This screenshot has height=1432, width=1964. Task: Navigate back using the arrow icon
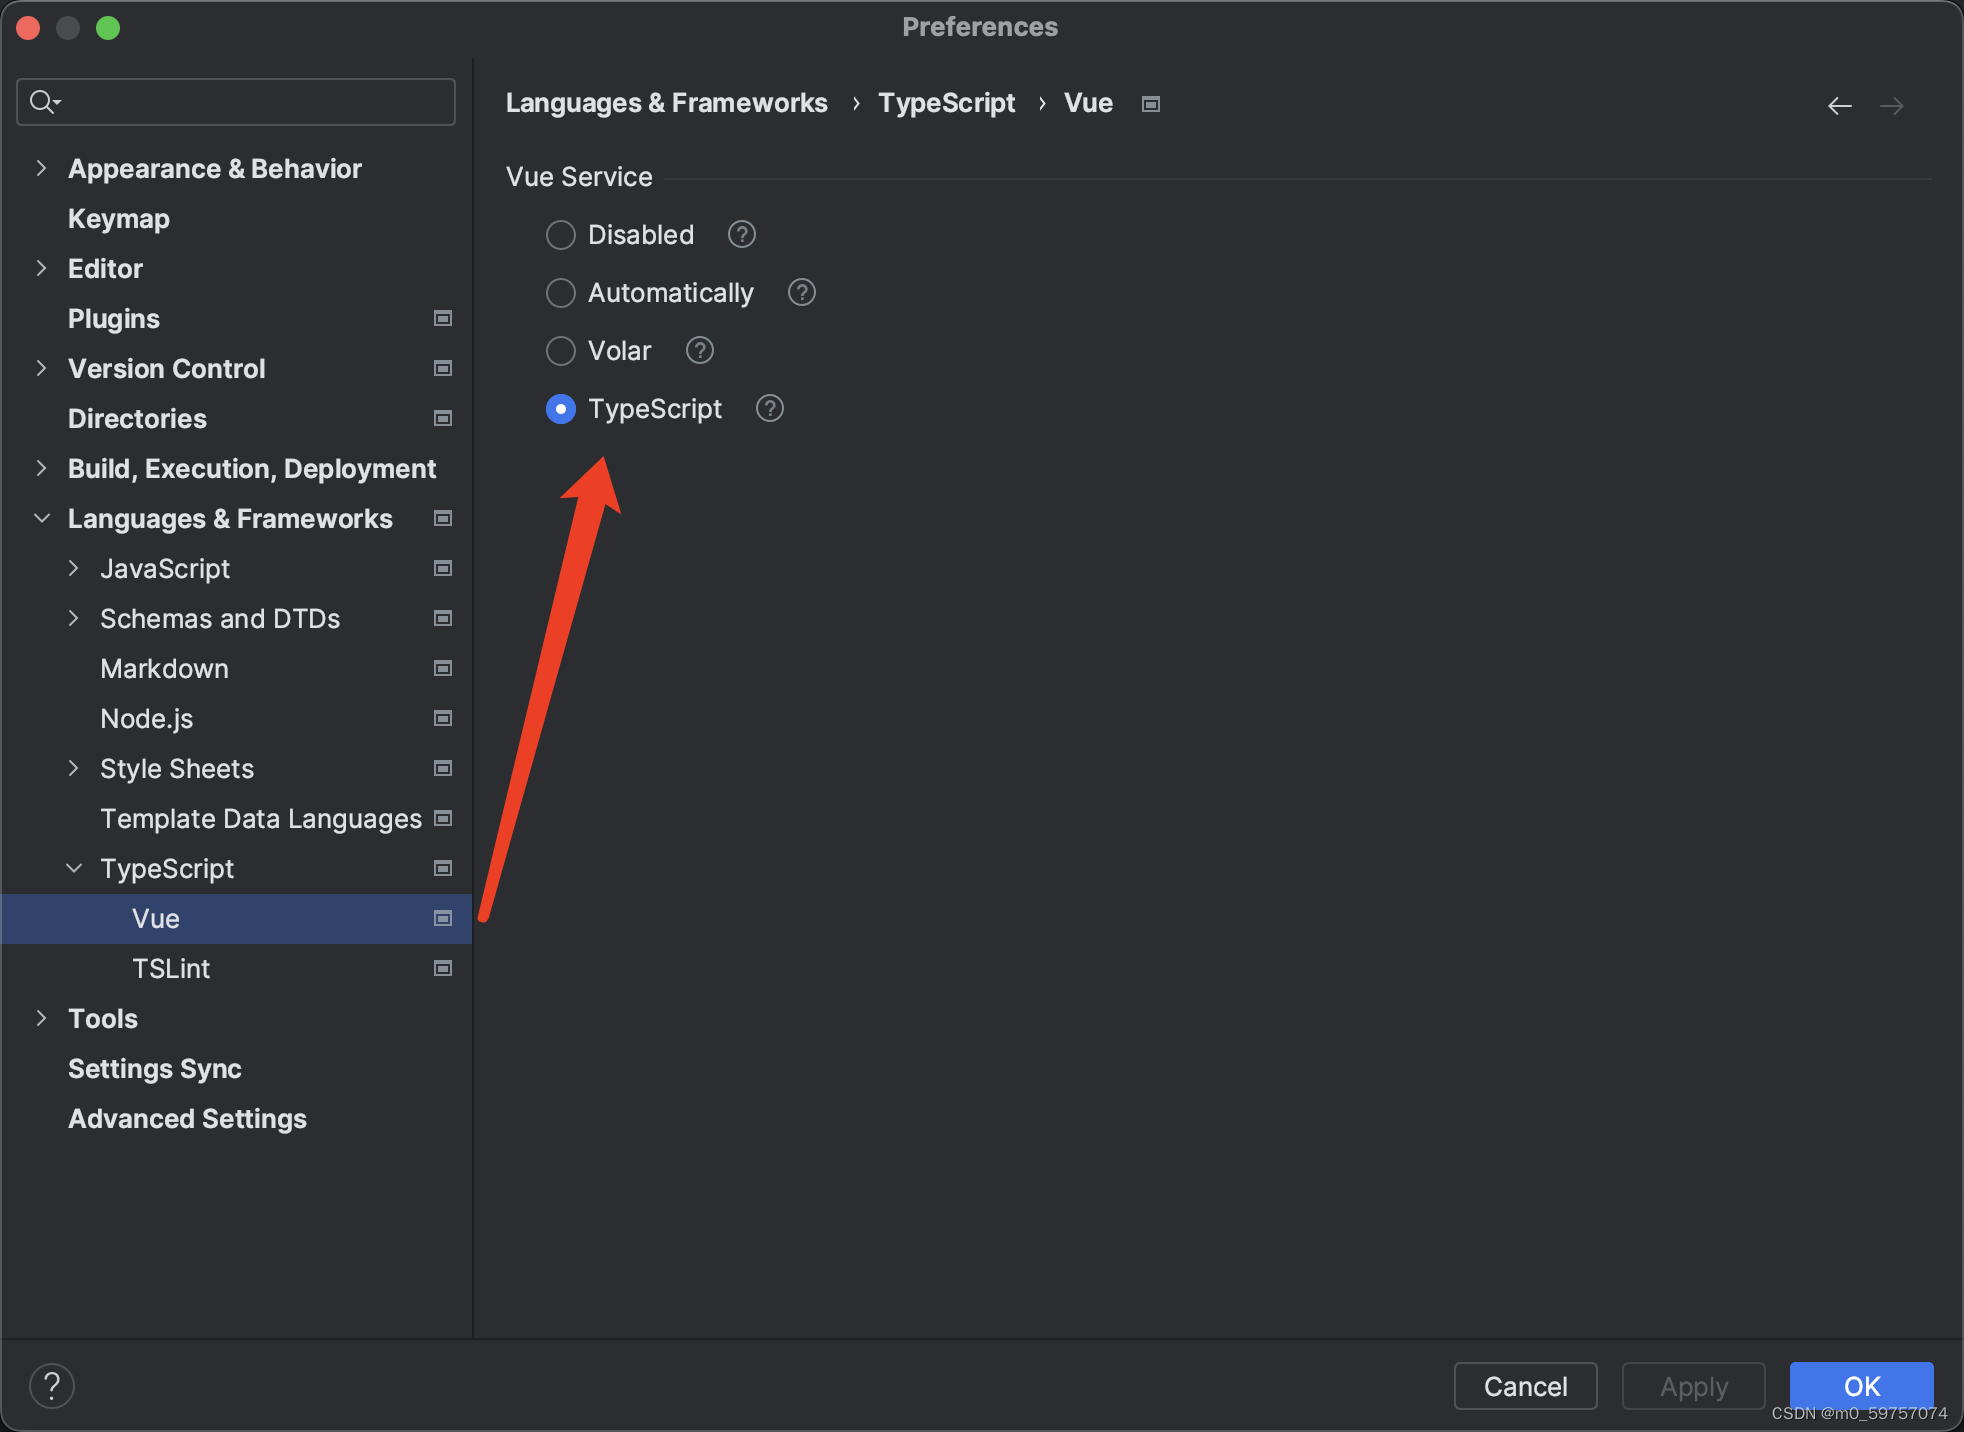pyautogui.click(x=1840, y=105)
